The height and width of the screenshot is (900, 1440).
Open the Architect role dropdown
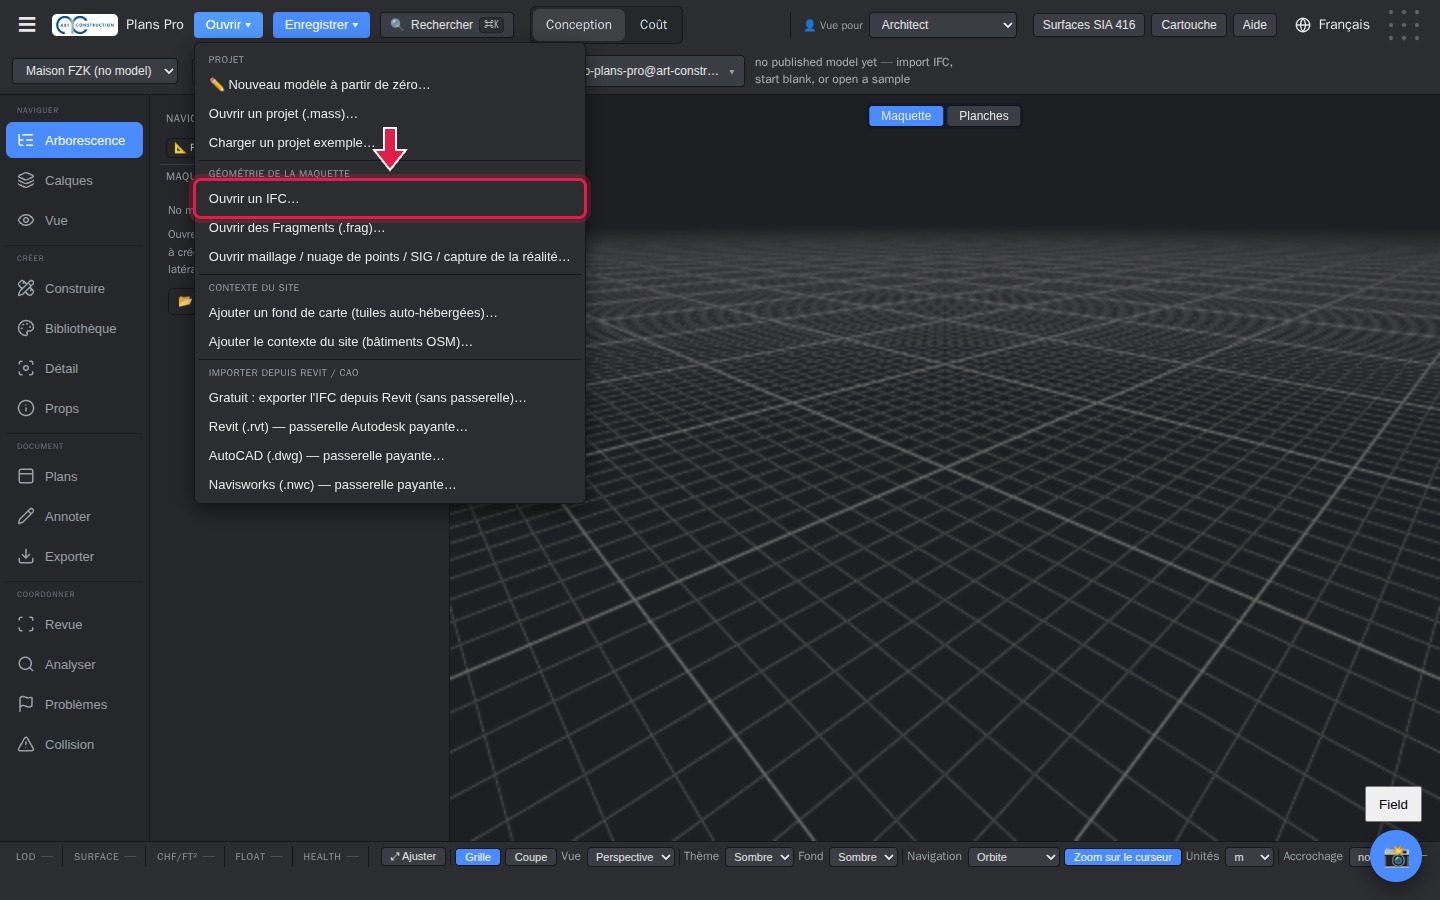click(943, 25)
